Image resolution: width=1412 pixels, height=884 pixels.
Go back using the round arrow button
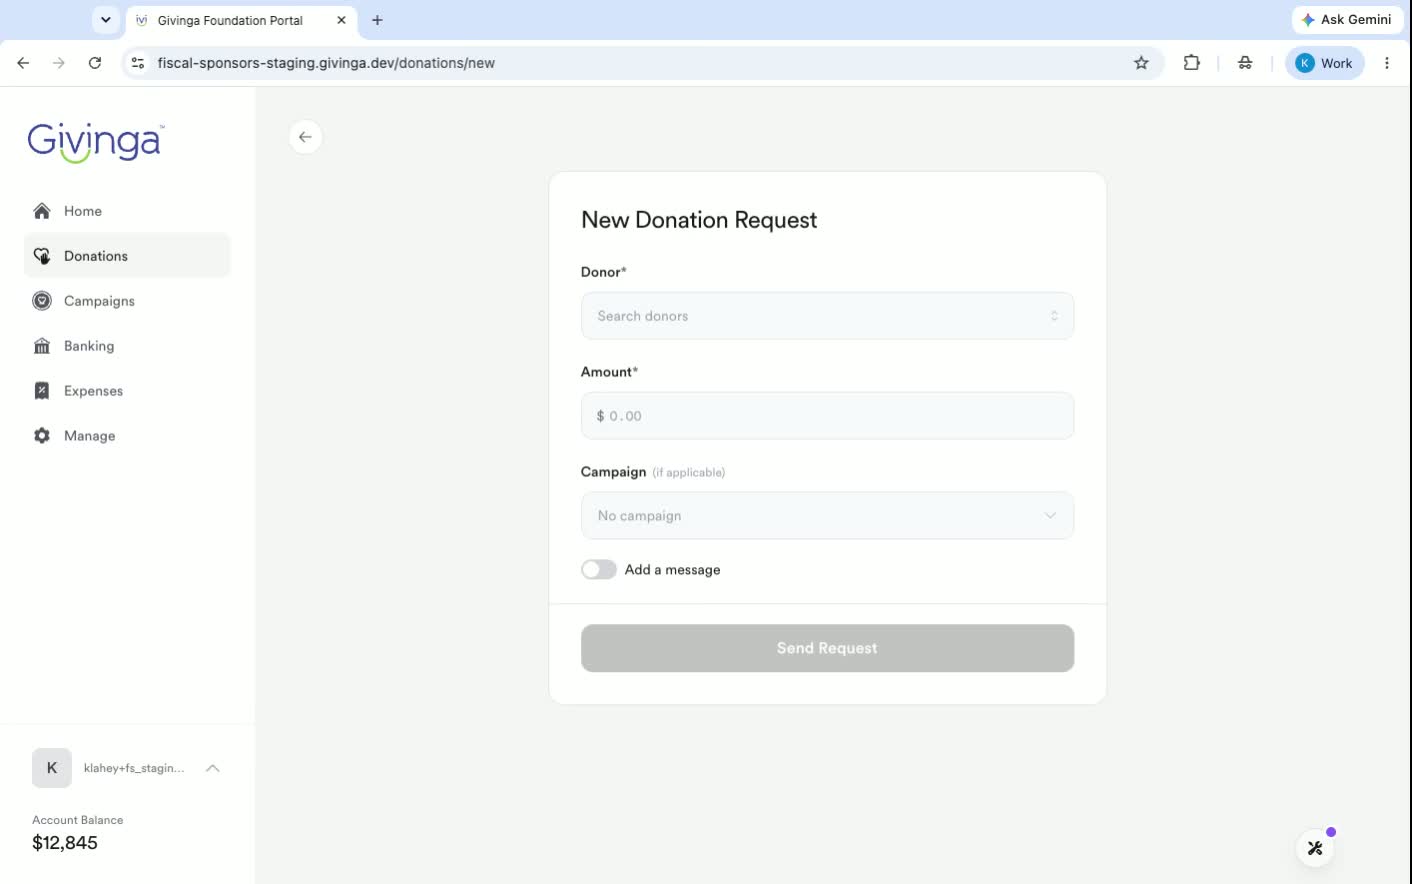click(306, 137)
